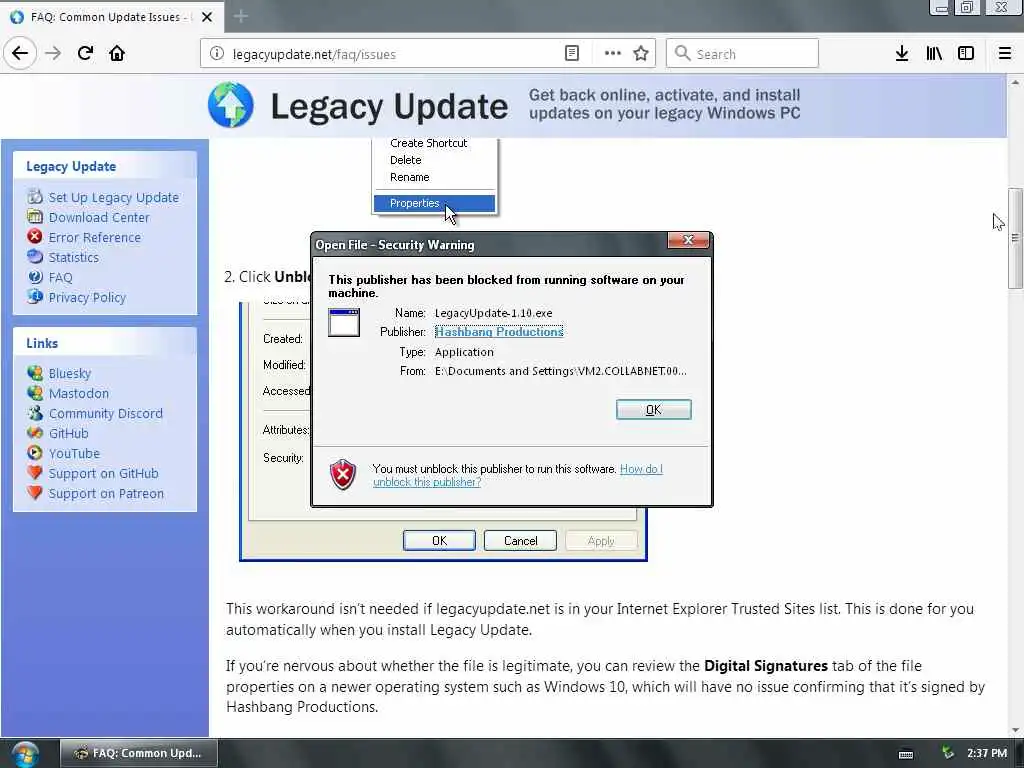The width and height of the screenshot is (1024, 768).
Task: Open the Statistics sidebar link
Action: tap(74, 257)
